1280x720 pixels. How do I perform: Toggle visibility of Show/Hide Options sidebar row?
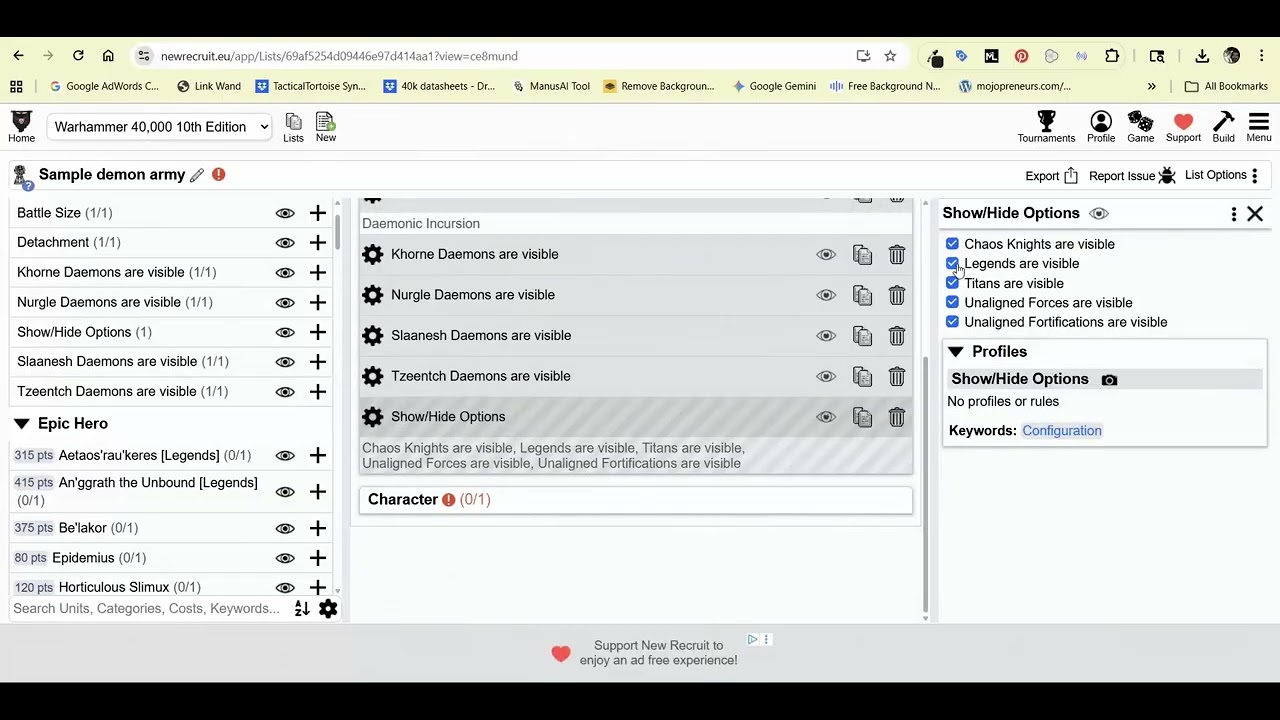285,332
